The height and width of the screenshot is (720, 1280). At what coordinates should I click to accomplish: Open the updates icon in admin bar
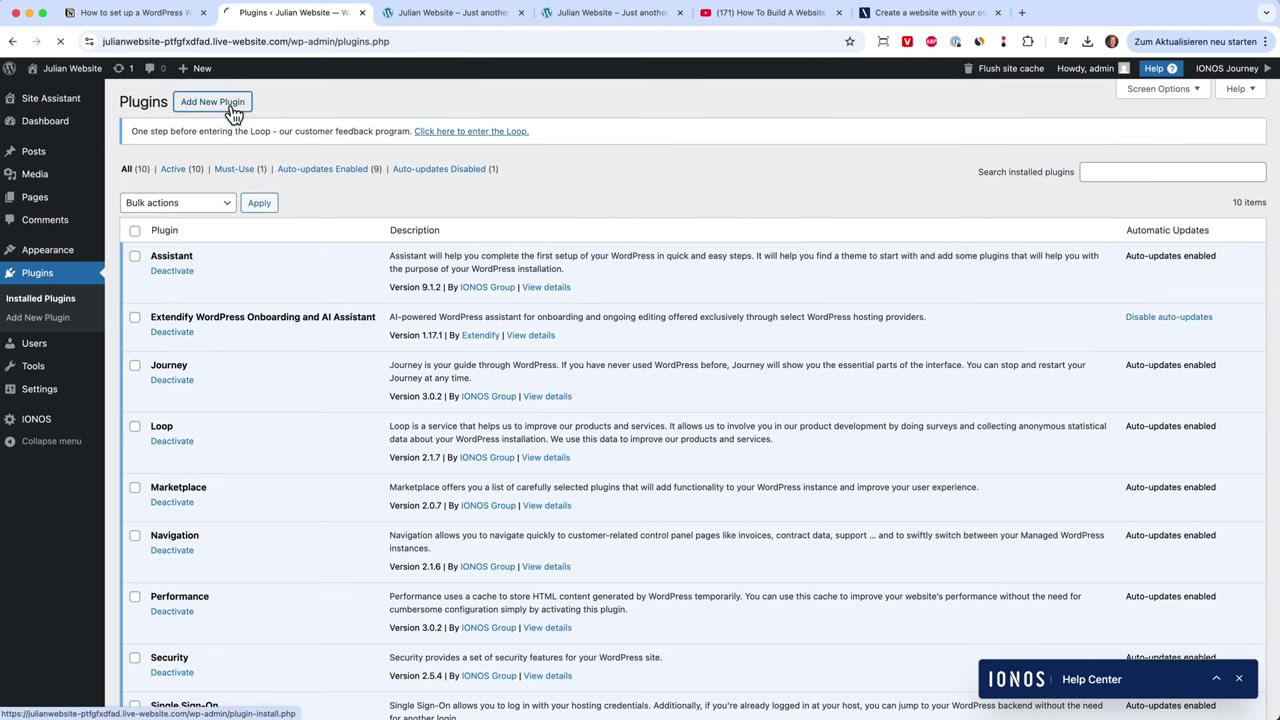(123, 68)
